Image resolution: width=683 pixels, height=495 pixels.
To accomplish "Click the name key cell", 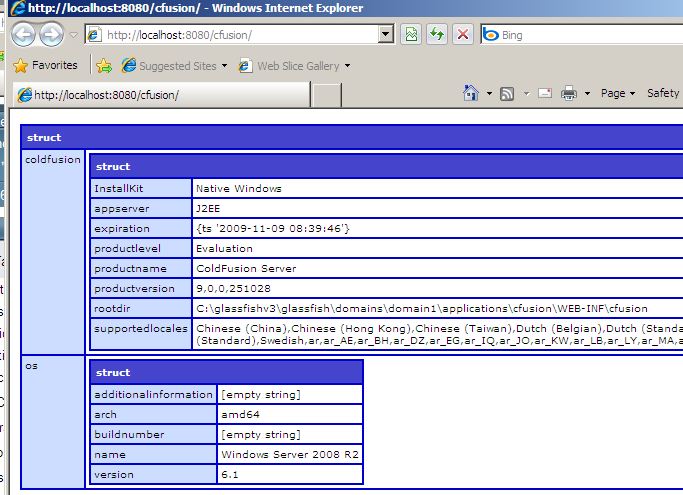I will (153, 454).
